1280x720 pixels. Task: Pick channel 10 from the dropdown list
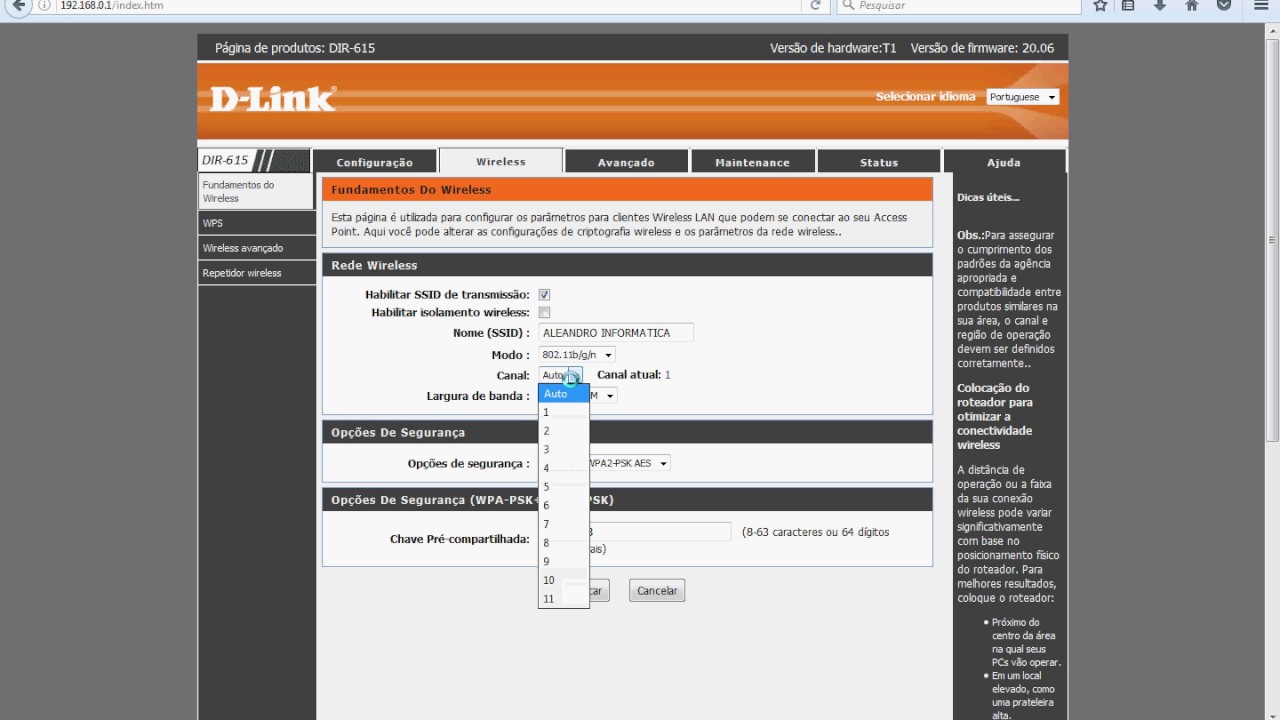(564, 580)
